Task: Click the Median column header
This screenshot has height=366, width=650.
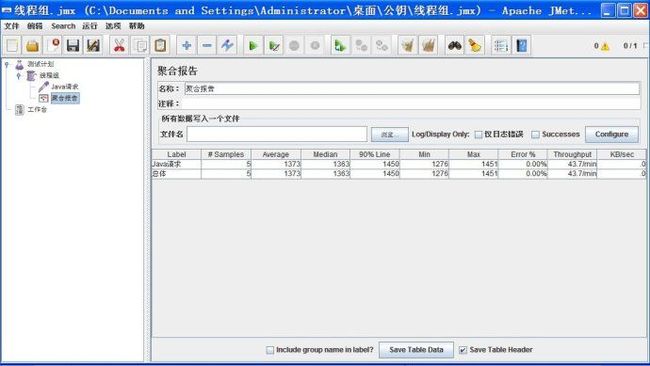Action: pos(325,154)
